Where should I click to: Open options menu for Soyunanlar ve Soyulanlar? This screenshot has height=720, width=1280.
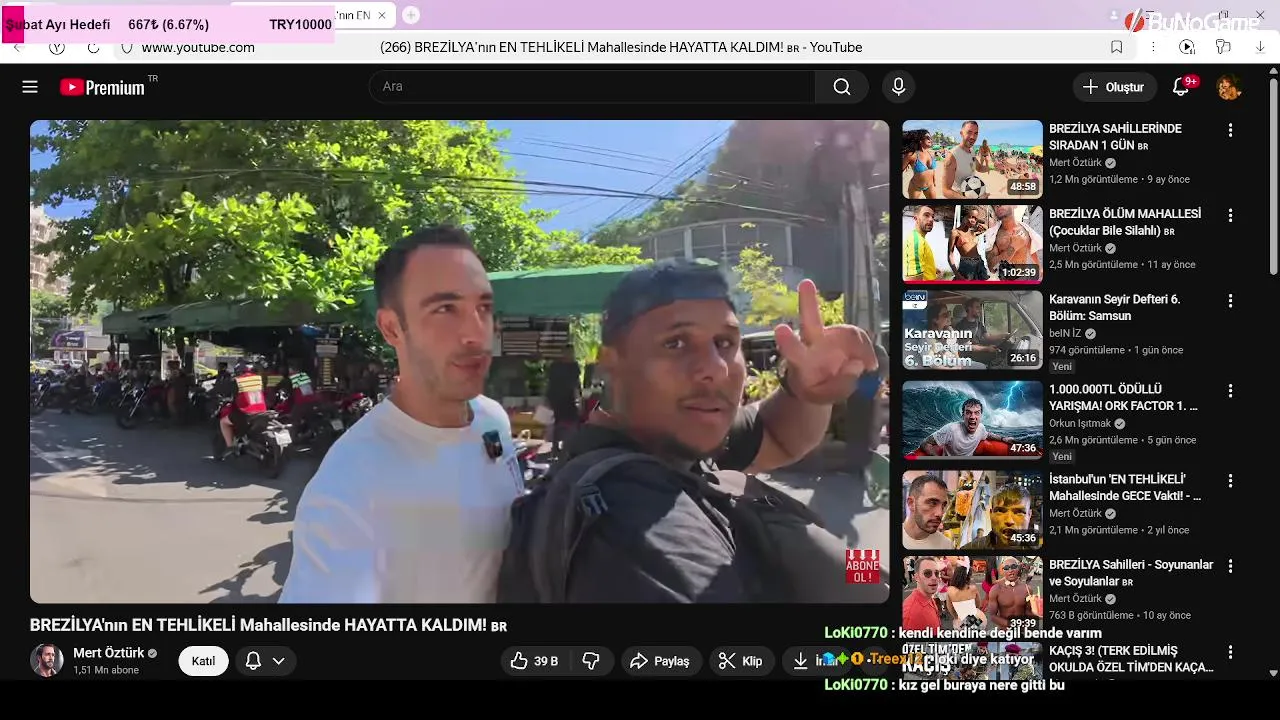[1230, 565]
